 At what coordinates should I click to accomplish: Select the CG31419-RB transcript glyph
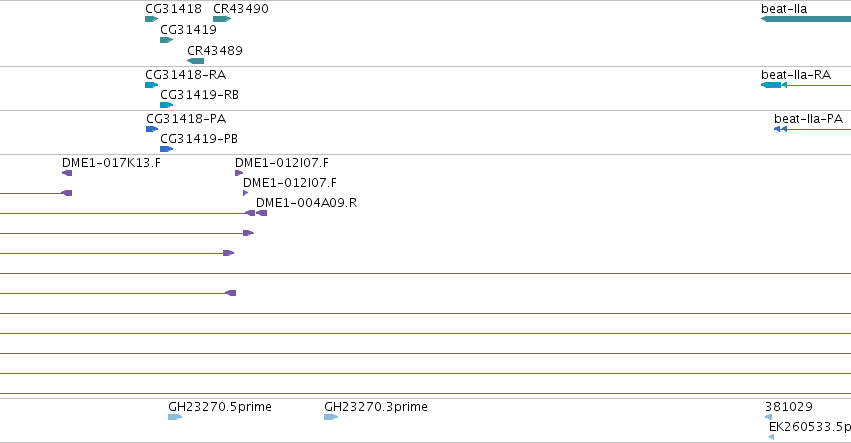coord(167,105)
